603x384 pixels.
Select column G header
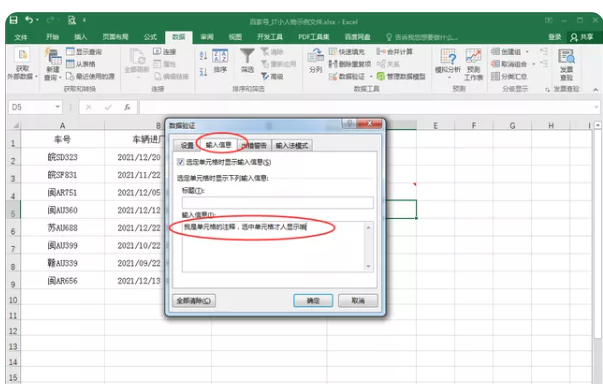click(x=512, y=125)
